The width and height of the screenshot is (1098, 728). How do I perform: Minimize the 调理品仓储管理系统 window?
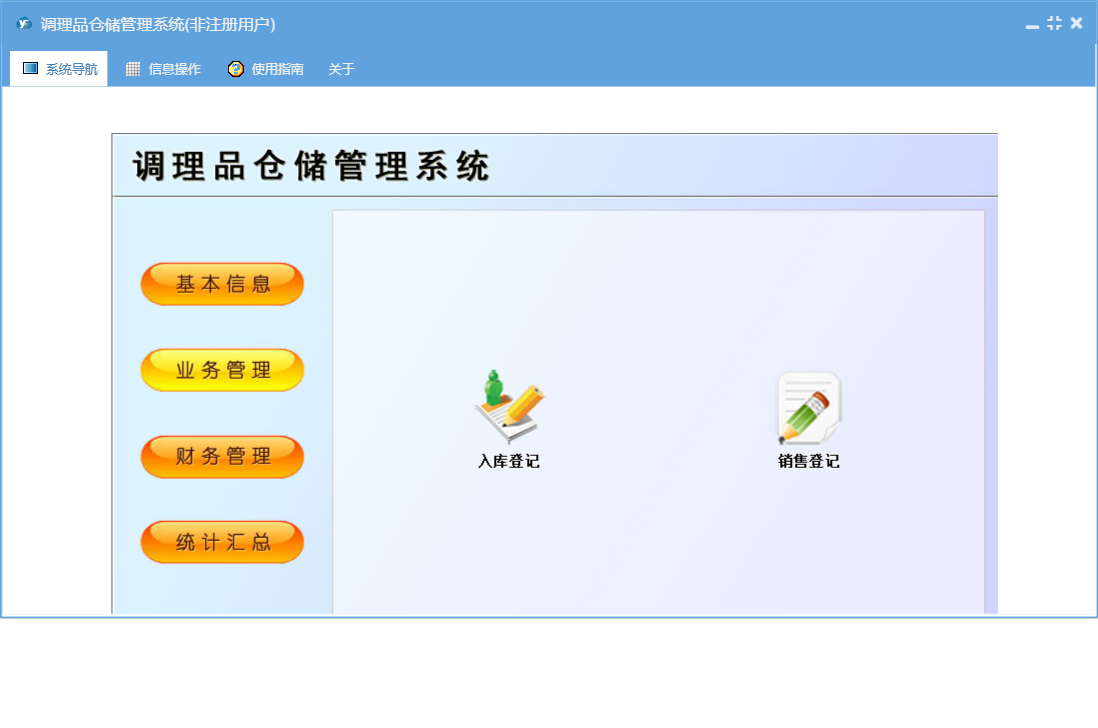[1031, 26]
